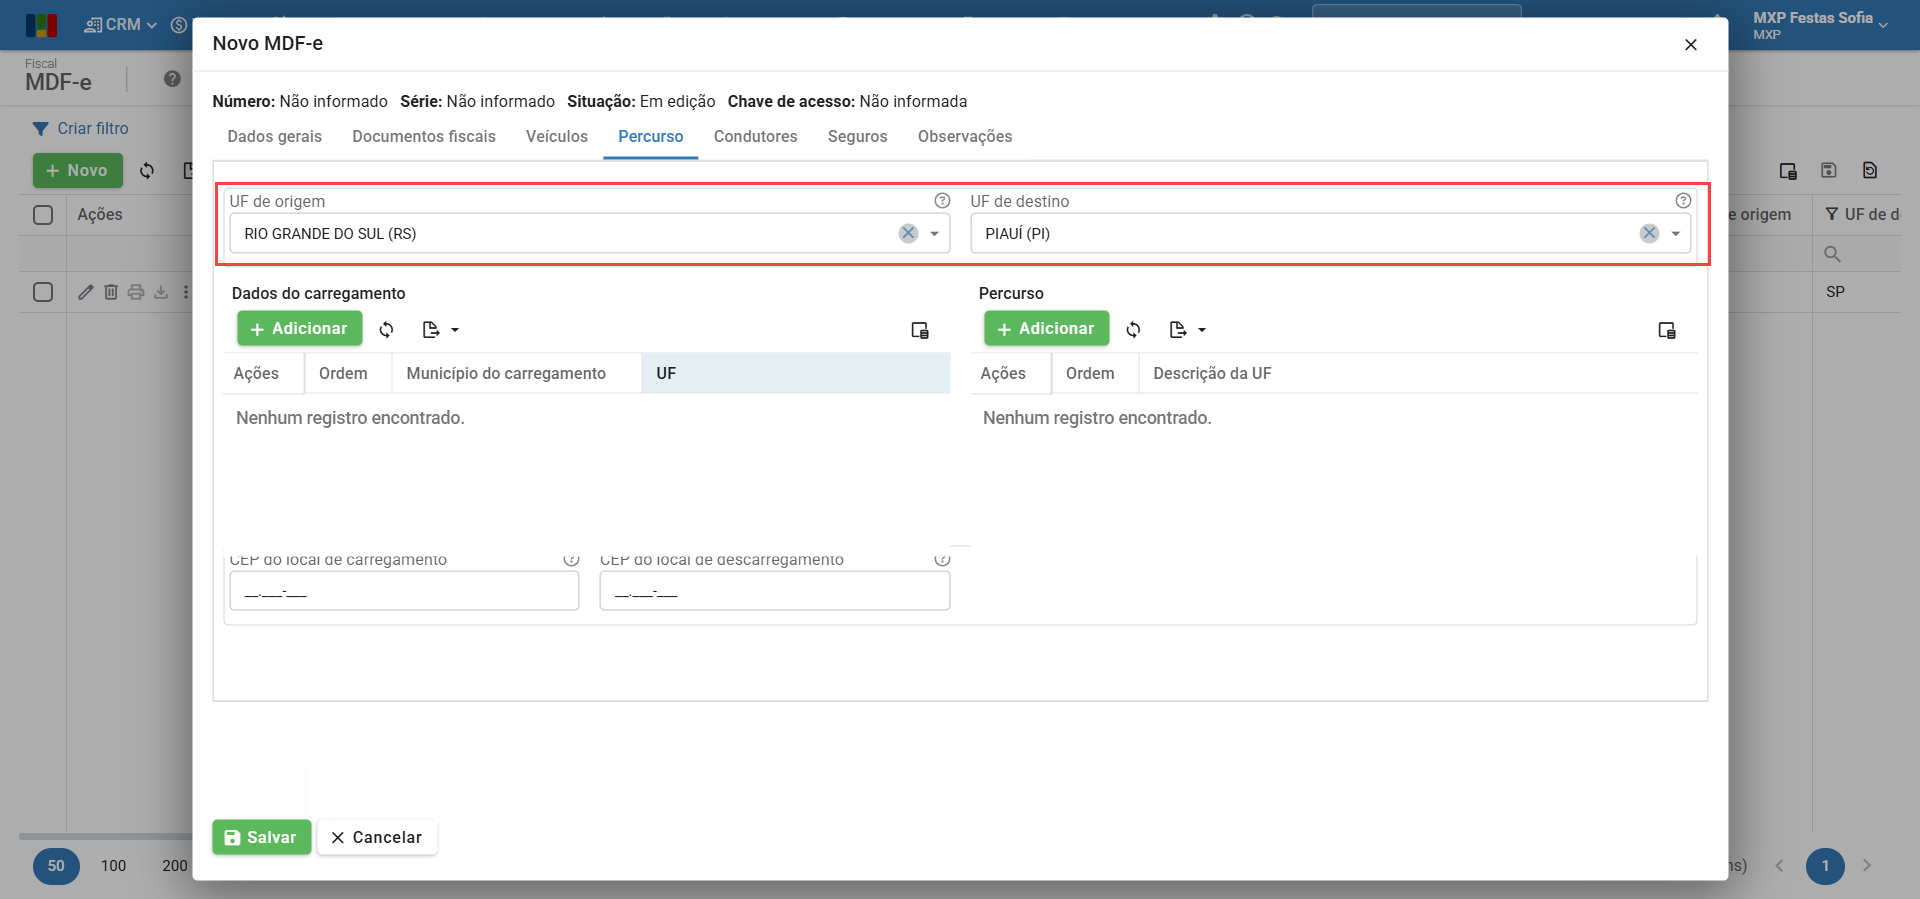
Task: Click the CEP do local de descarregamento field
Action: coord(775,591)
